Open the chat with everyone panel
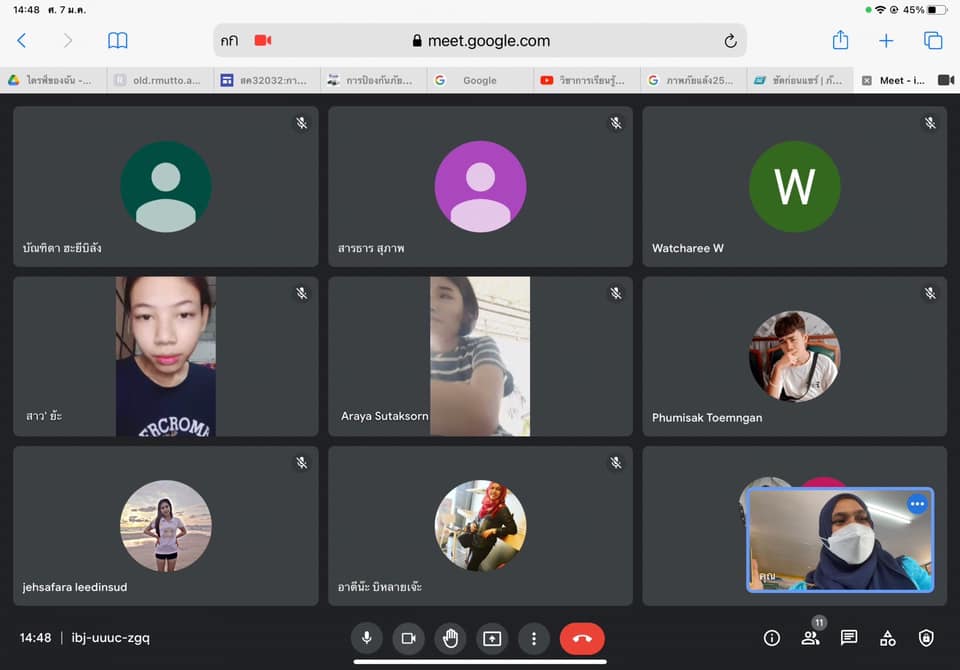Viewport: 960px width, 670px height. (849, 638)
